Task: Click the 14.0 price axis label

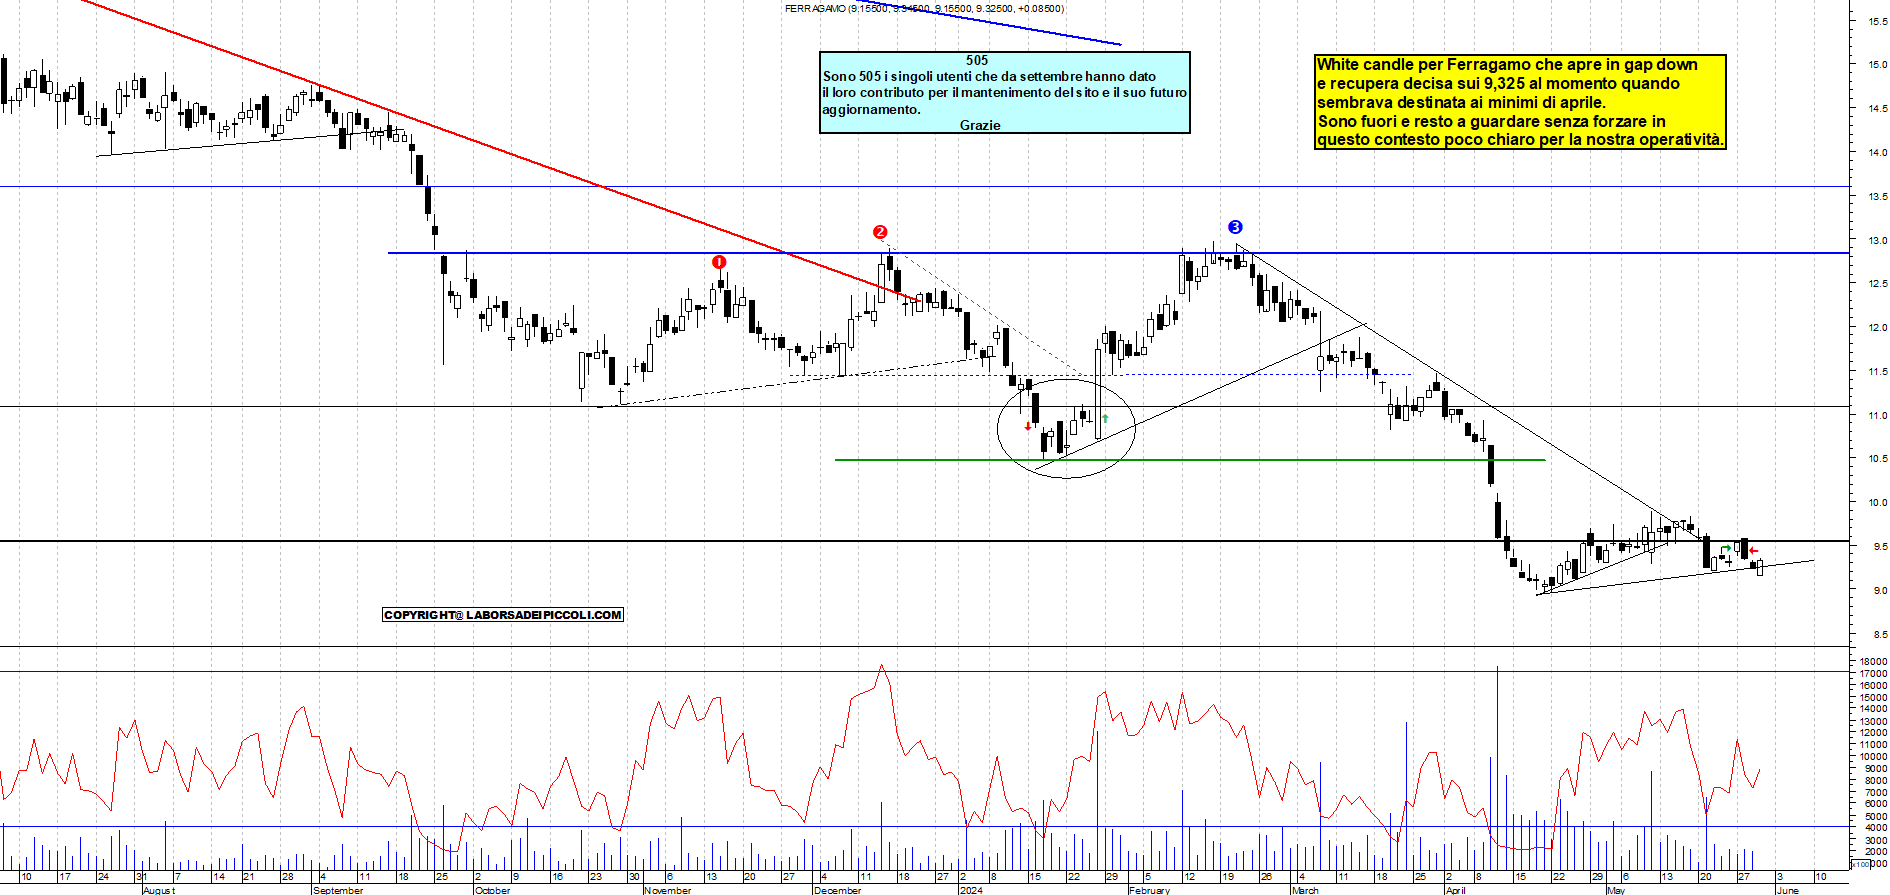Action: pyautogui.click(x=1878, y=153)
